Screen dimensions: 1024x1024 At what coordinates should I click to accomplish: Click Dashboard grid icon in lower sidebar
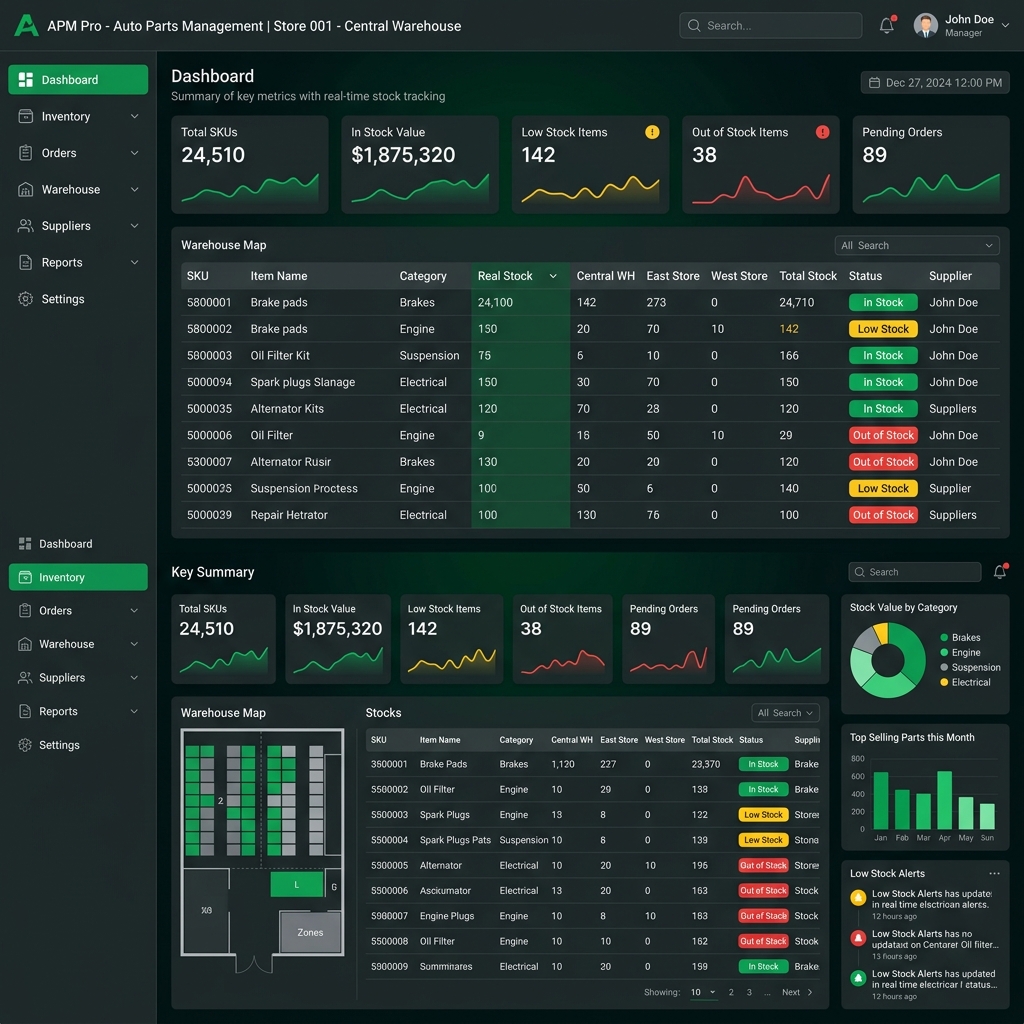(x=25, y=543)
